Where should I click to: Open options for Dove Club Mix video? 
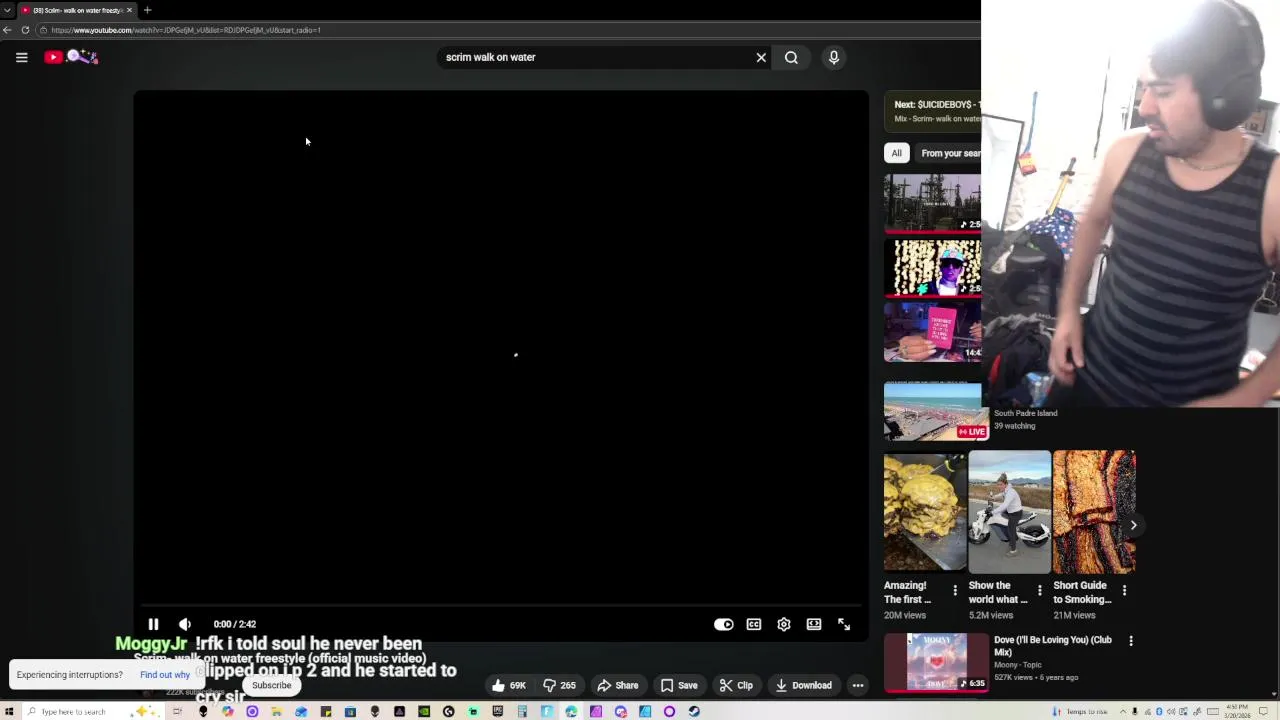(x=1131, y=641)
